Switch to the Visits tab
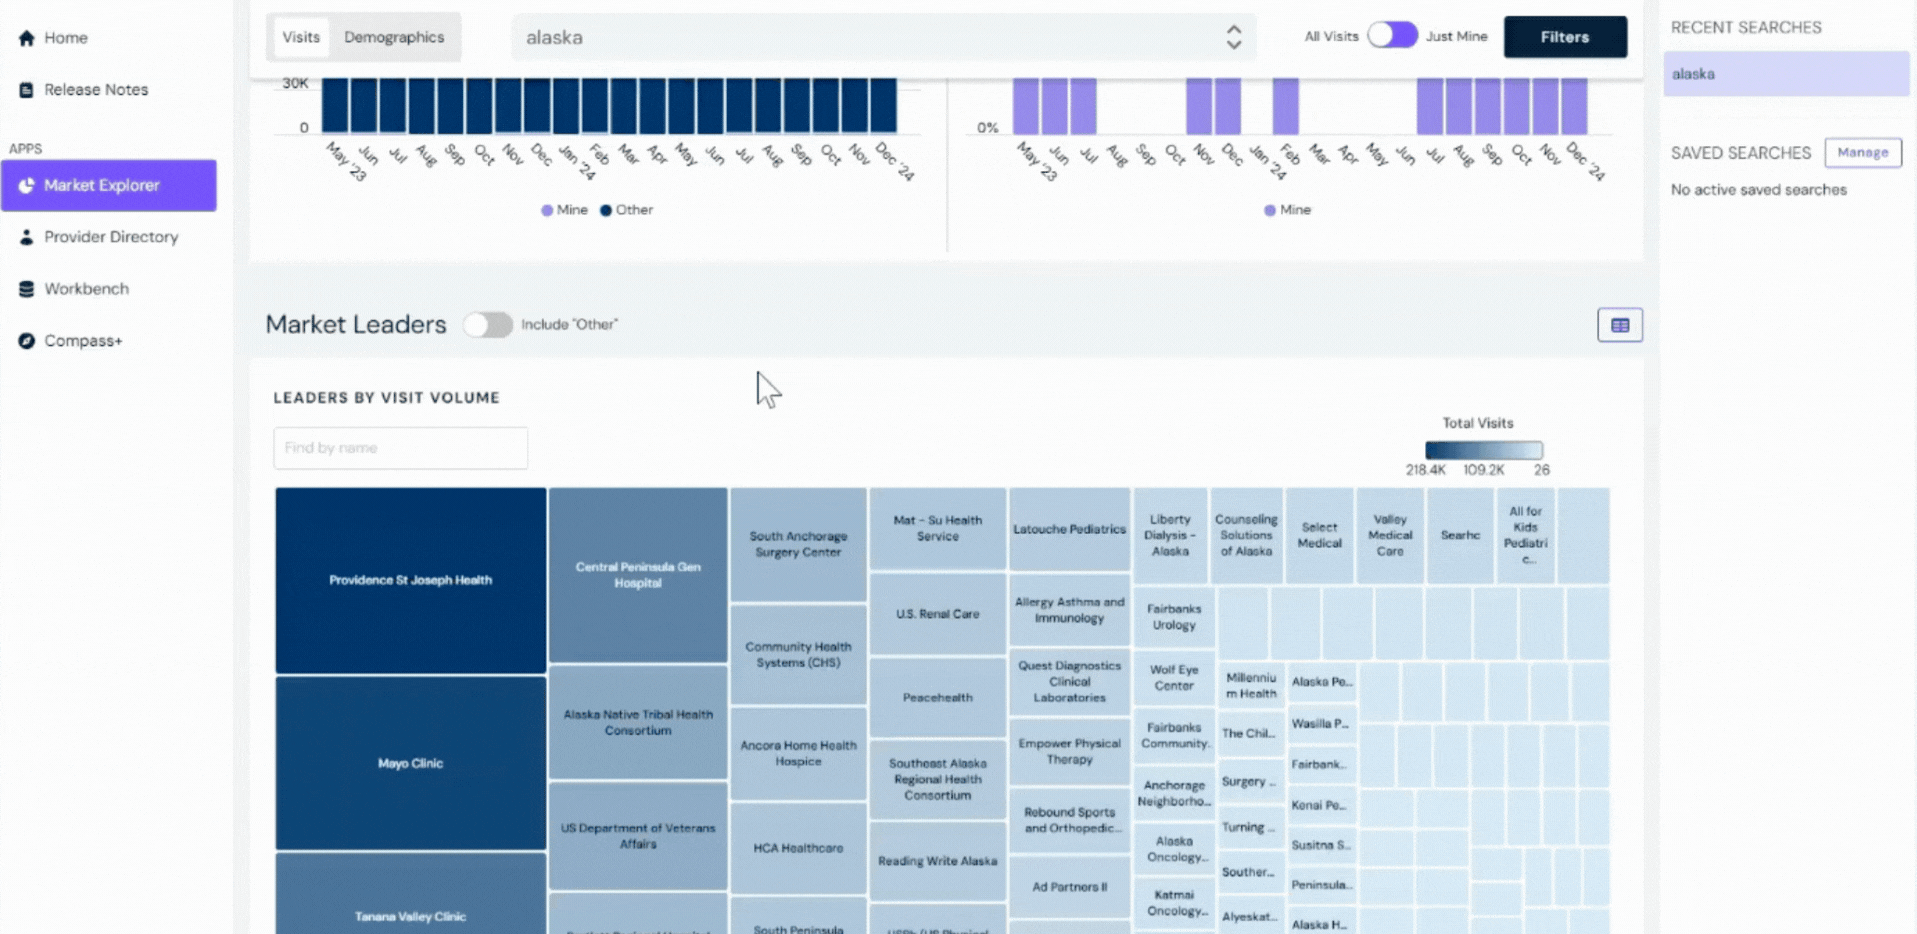This screenshot has height=934, width=1917. (x=300, y=37)
